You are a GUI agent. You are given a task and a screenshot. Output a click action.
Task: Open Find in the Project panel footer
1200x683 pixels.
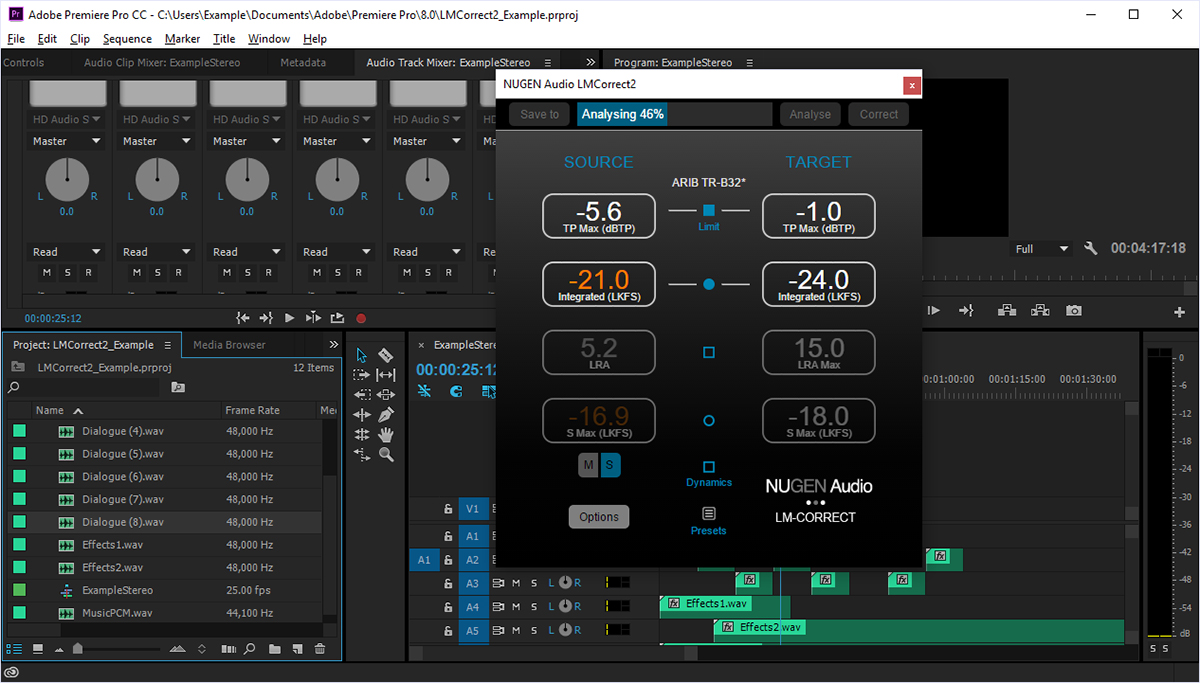[250, 649]
